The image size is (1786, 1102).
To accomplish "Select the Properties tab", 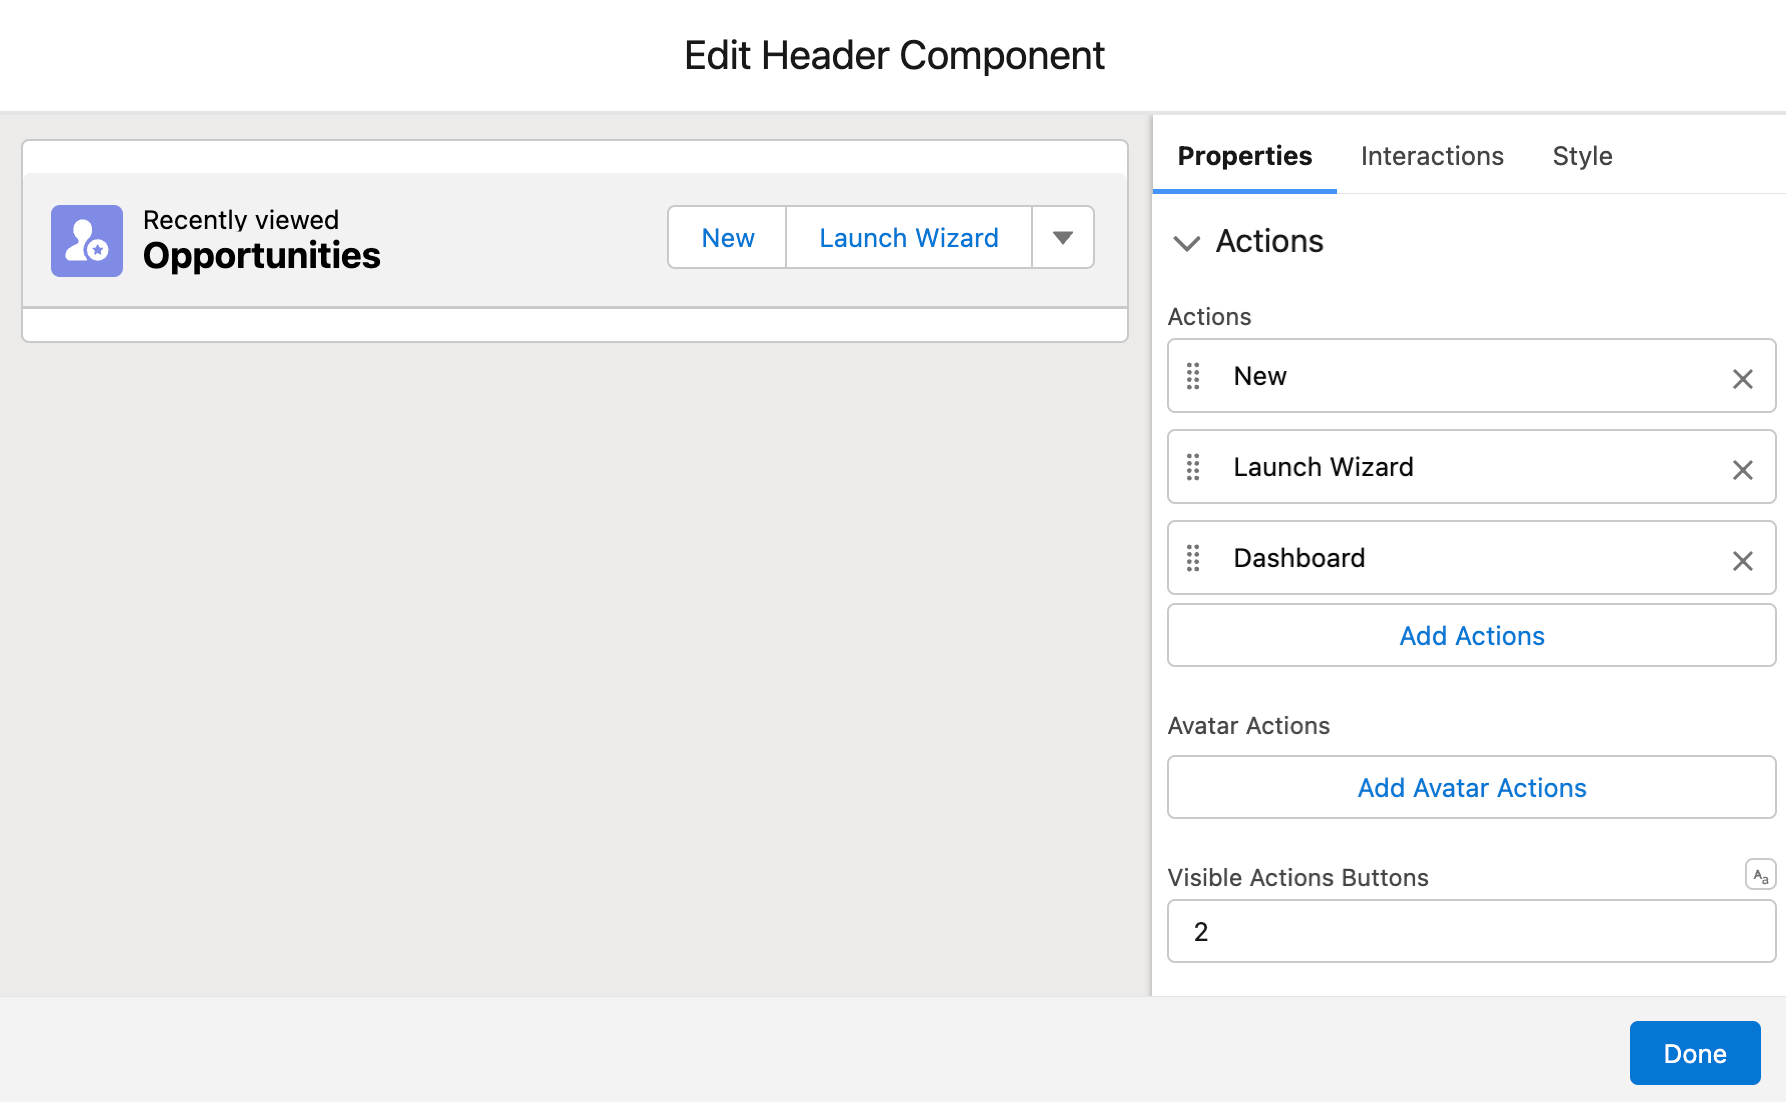I will (x=1245, y=156).
